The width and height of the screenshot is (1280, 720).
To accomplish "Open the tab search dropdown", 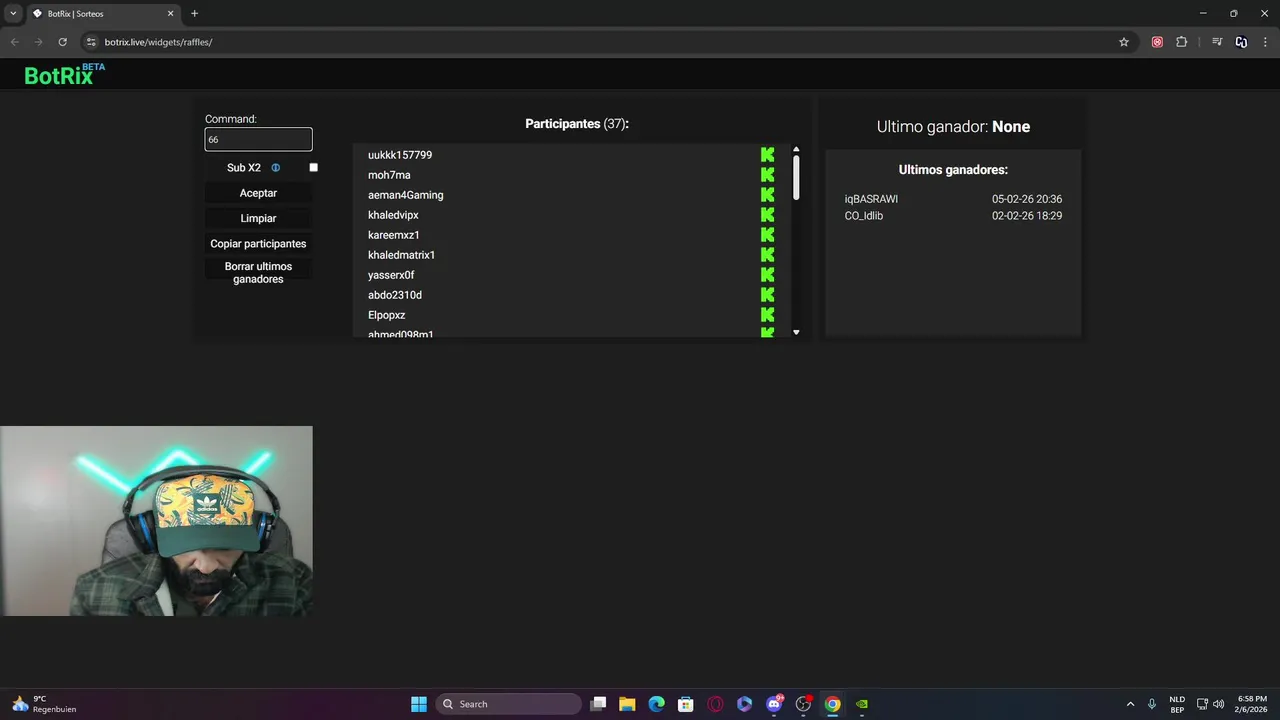I will click(13, 13).
